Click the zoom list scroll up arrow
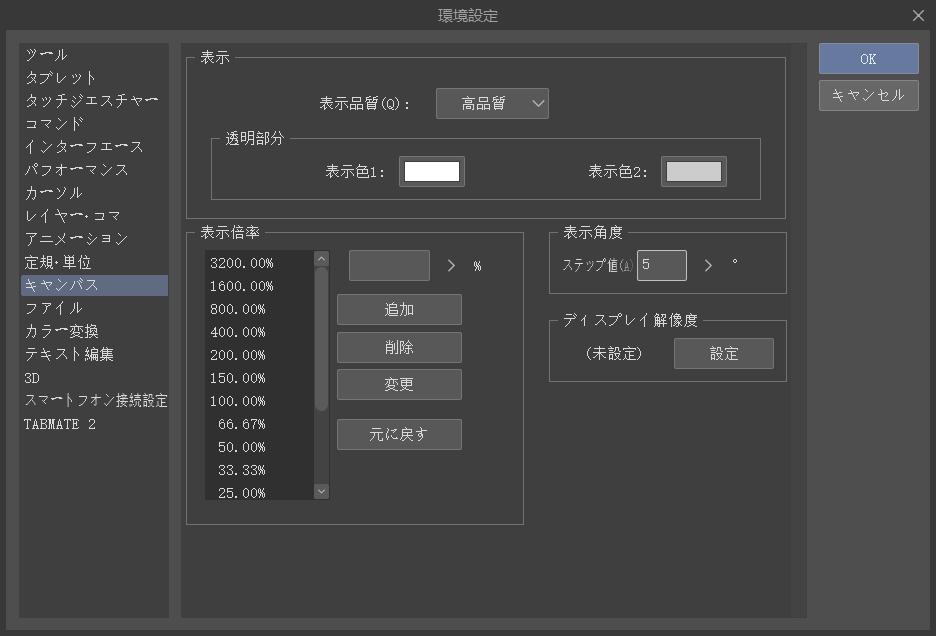Screen dimensions: 936x636 click(321, 259)
